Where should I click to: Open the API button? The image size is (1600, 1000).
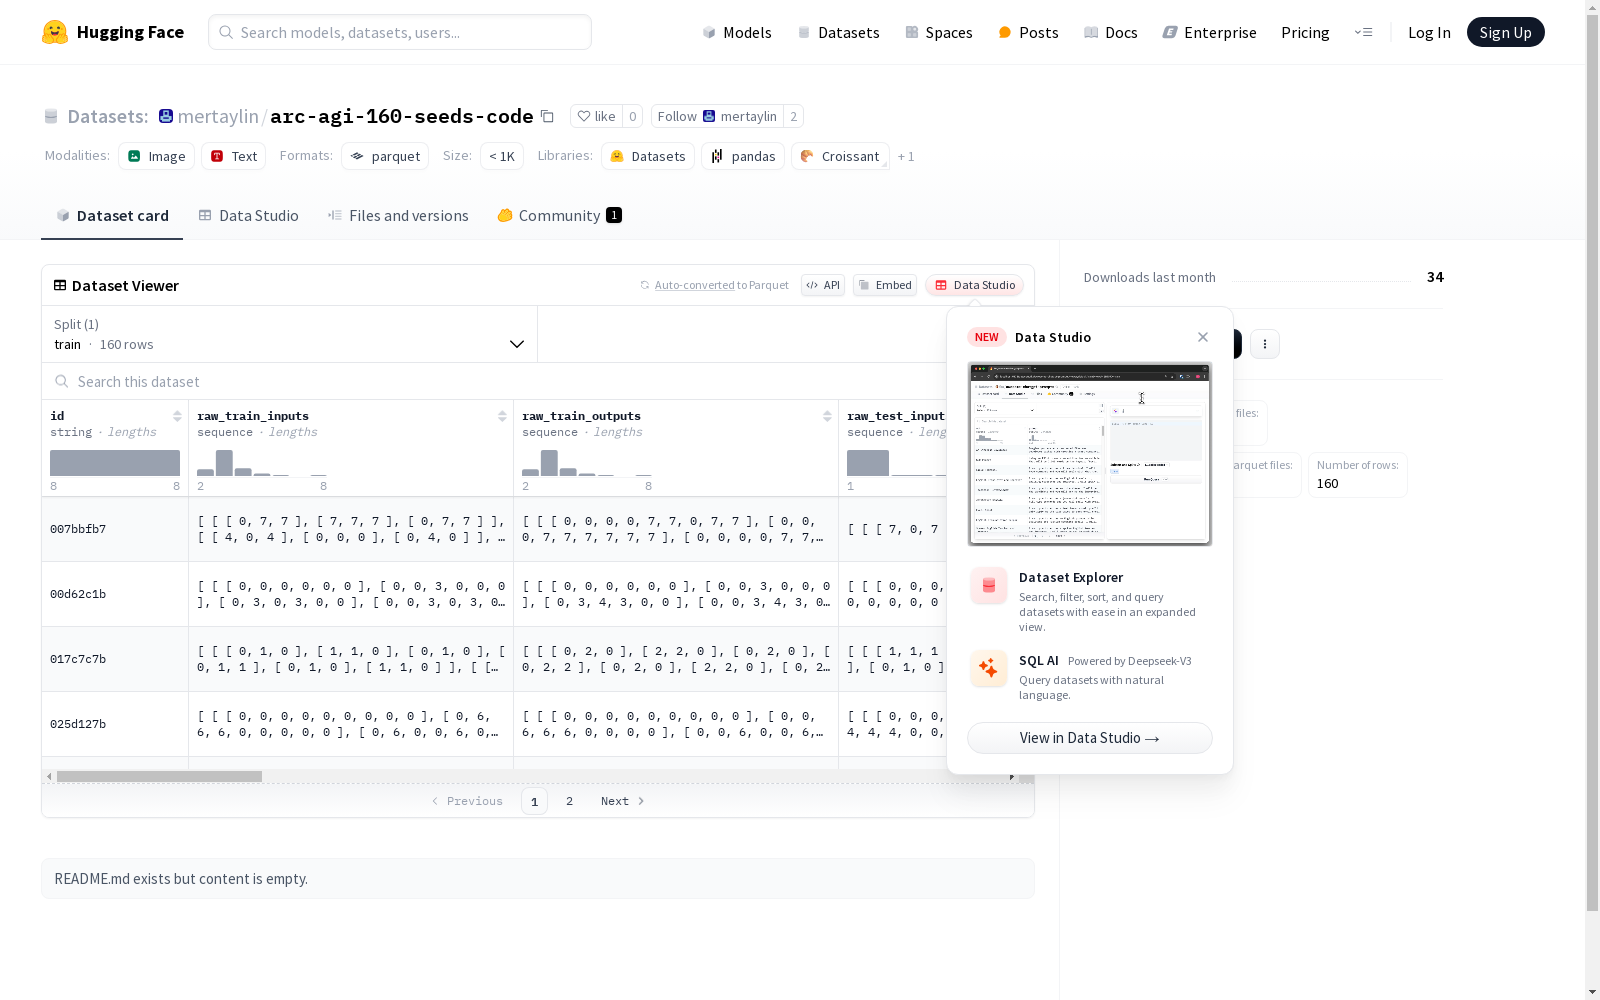(823, 285)
